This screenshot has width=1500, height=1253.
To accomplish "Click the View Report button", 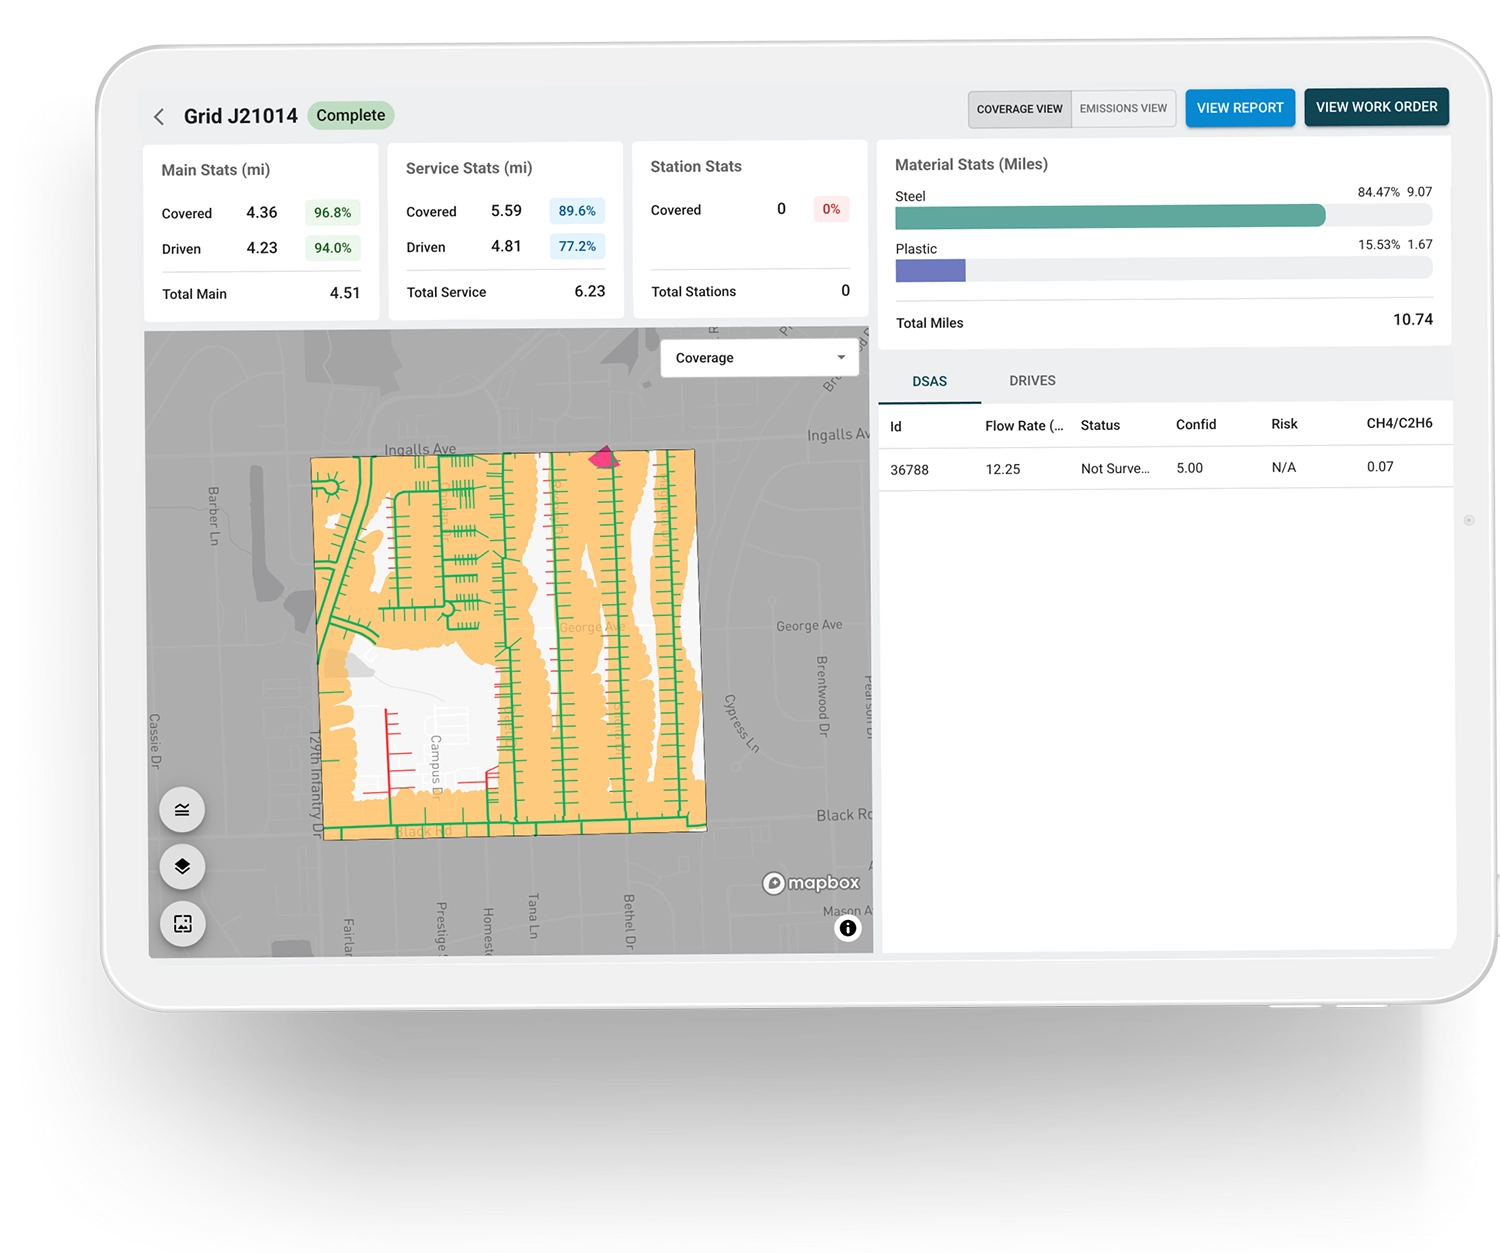I will (1240, 108).
